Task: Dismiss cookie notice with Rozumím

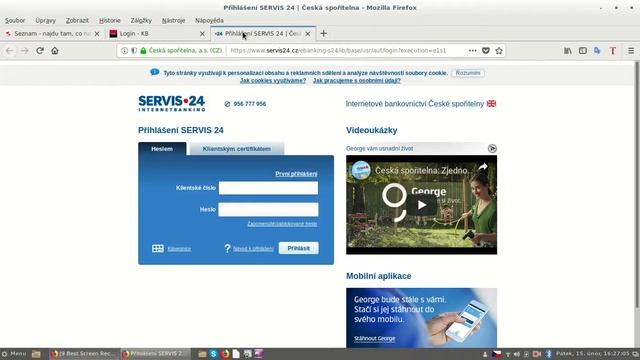Action: pyautogui.click(x=468, y=73)
